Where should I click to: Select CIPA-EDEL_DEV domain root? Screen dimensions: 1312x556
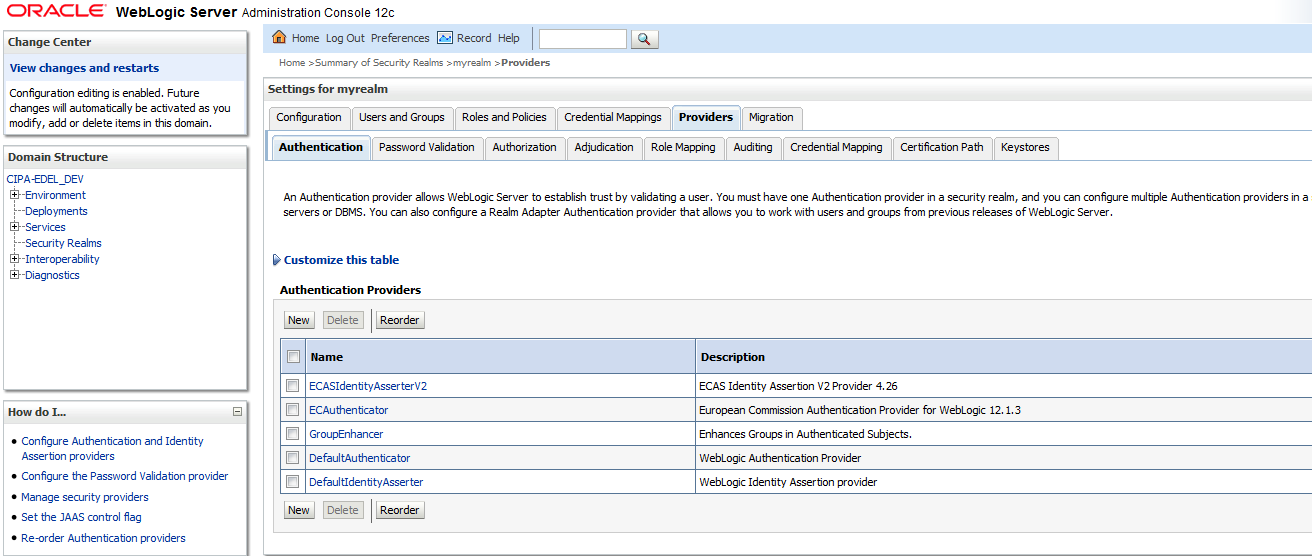45,179
